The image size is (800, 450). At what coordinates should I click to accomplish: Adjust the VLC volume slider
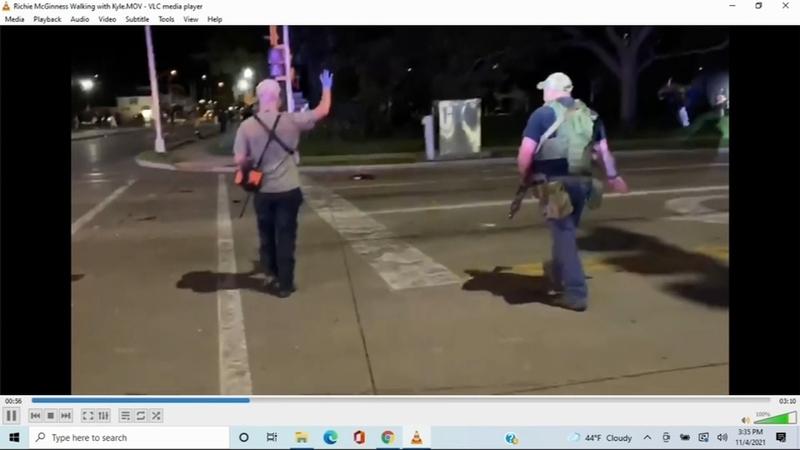(x=775, y=417)
